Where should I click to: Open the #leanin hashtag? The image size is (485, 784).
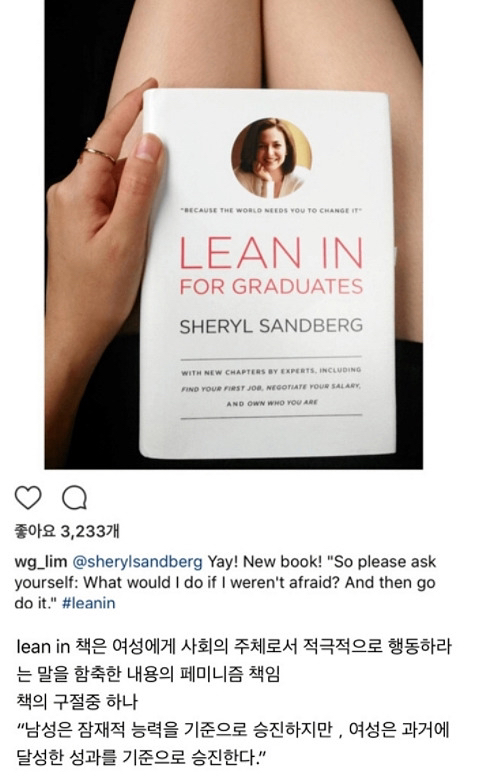(88, 602)
